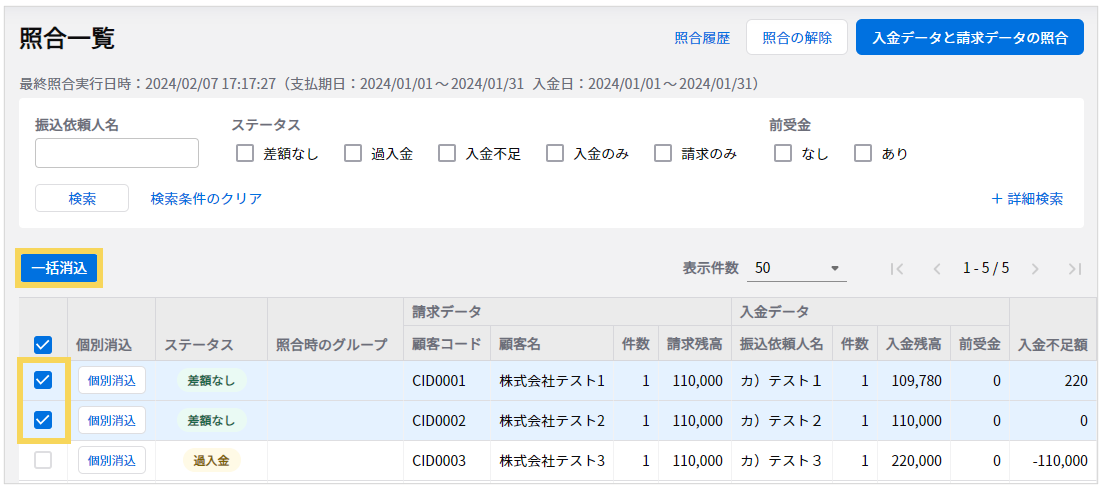Open the 照合履歴 link
The height and width of the screenshot is (490, 1102).
(x=702, y=38)
